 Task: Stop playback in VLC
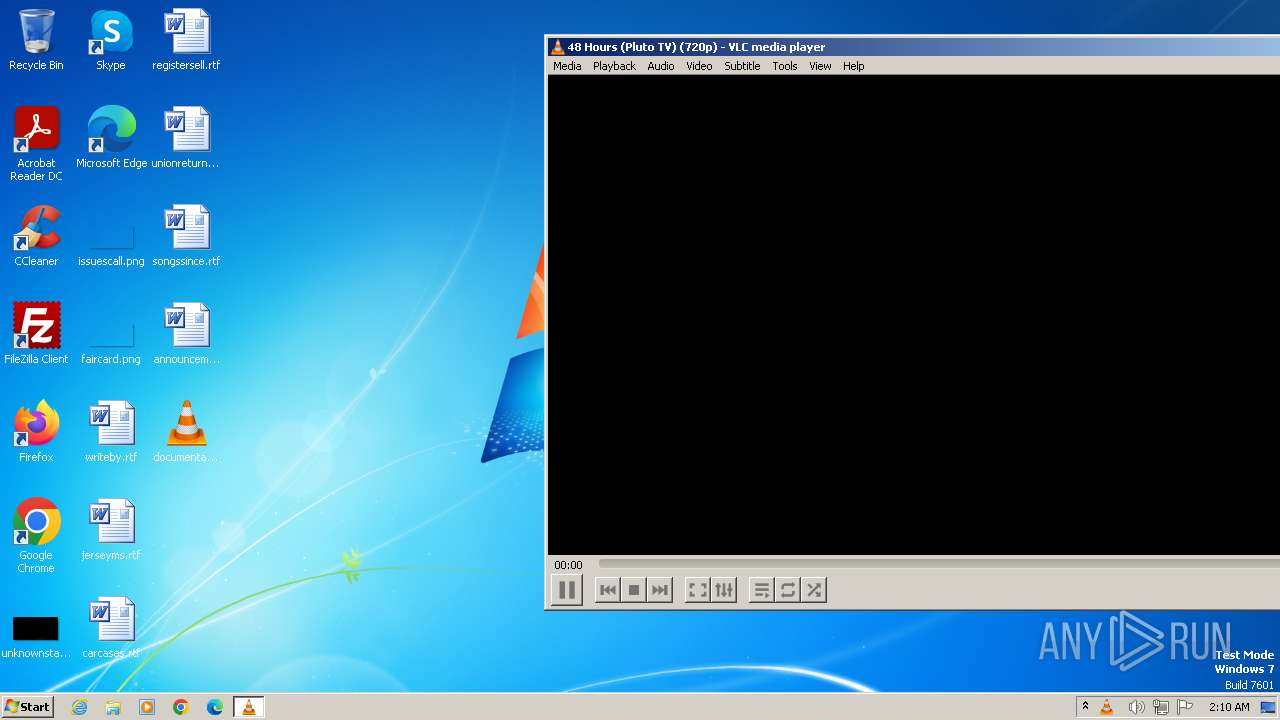[x=634, y=590]
